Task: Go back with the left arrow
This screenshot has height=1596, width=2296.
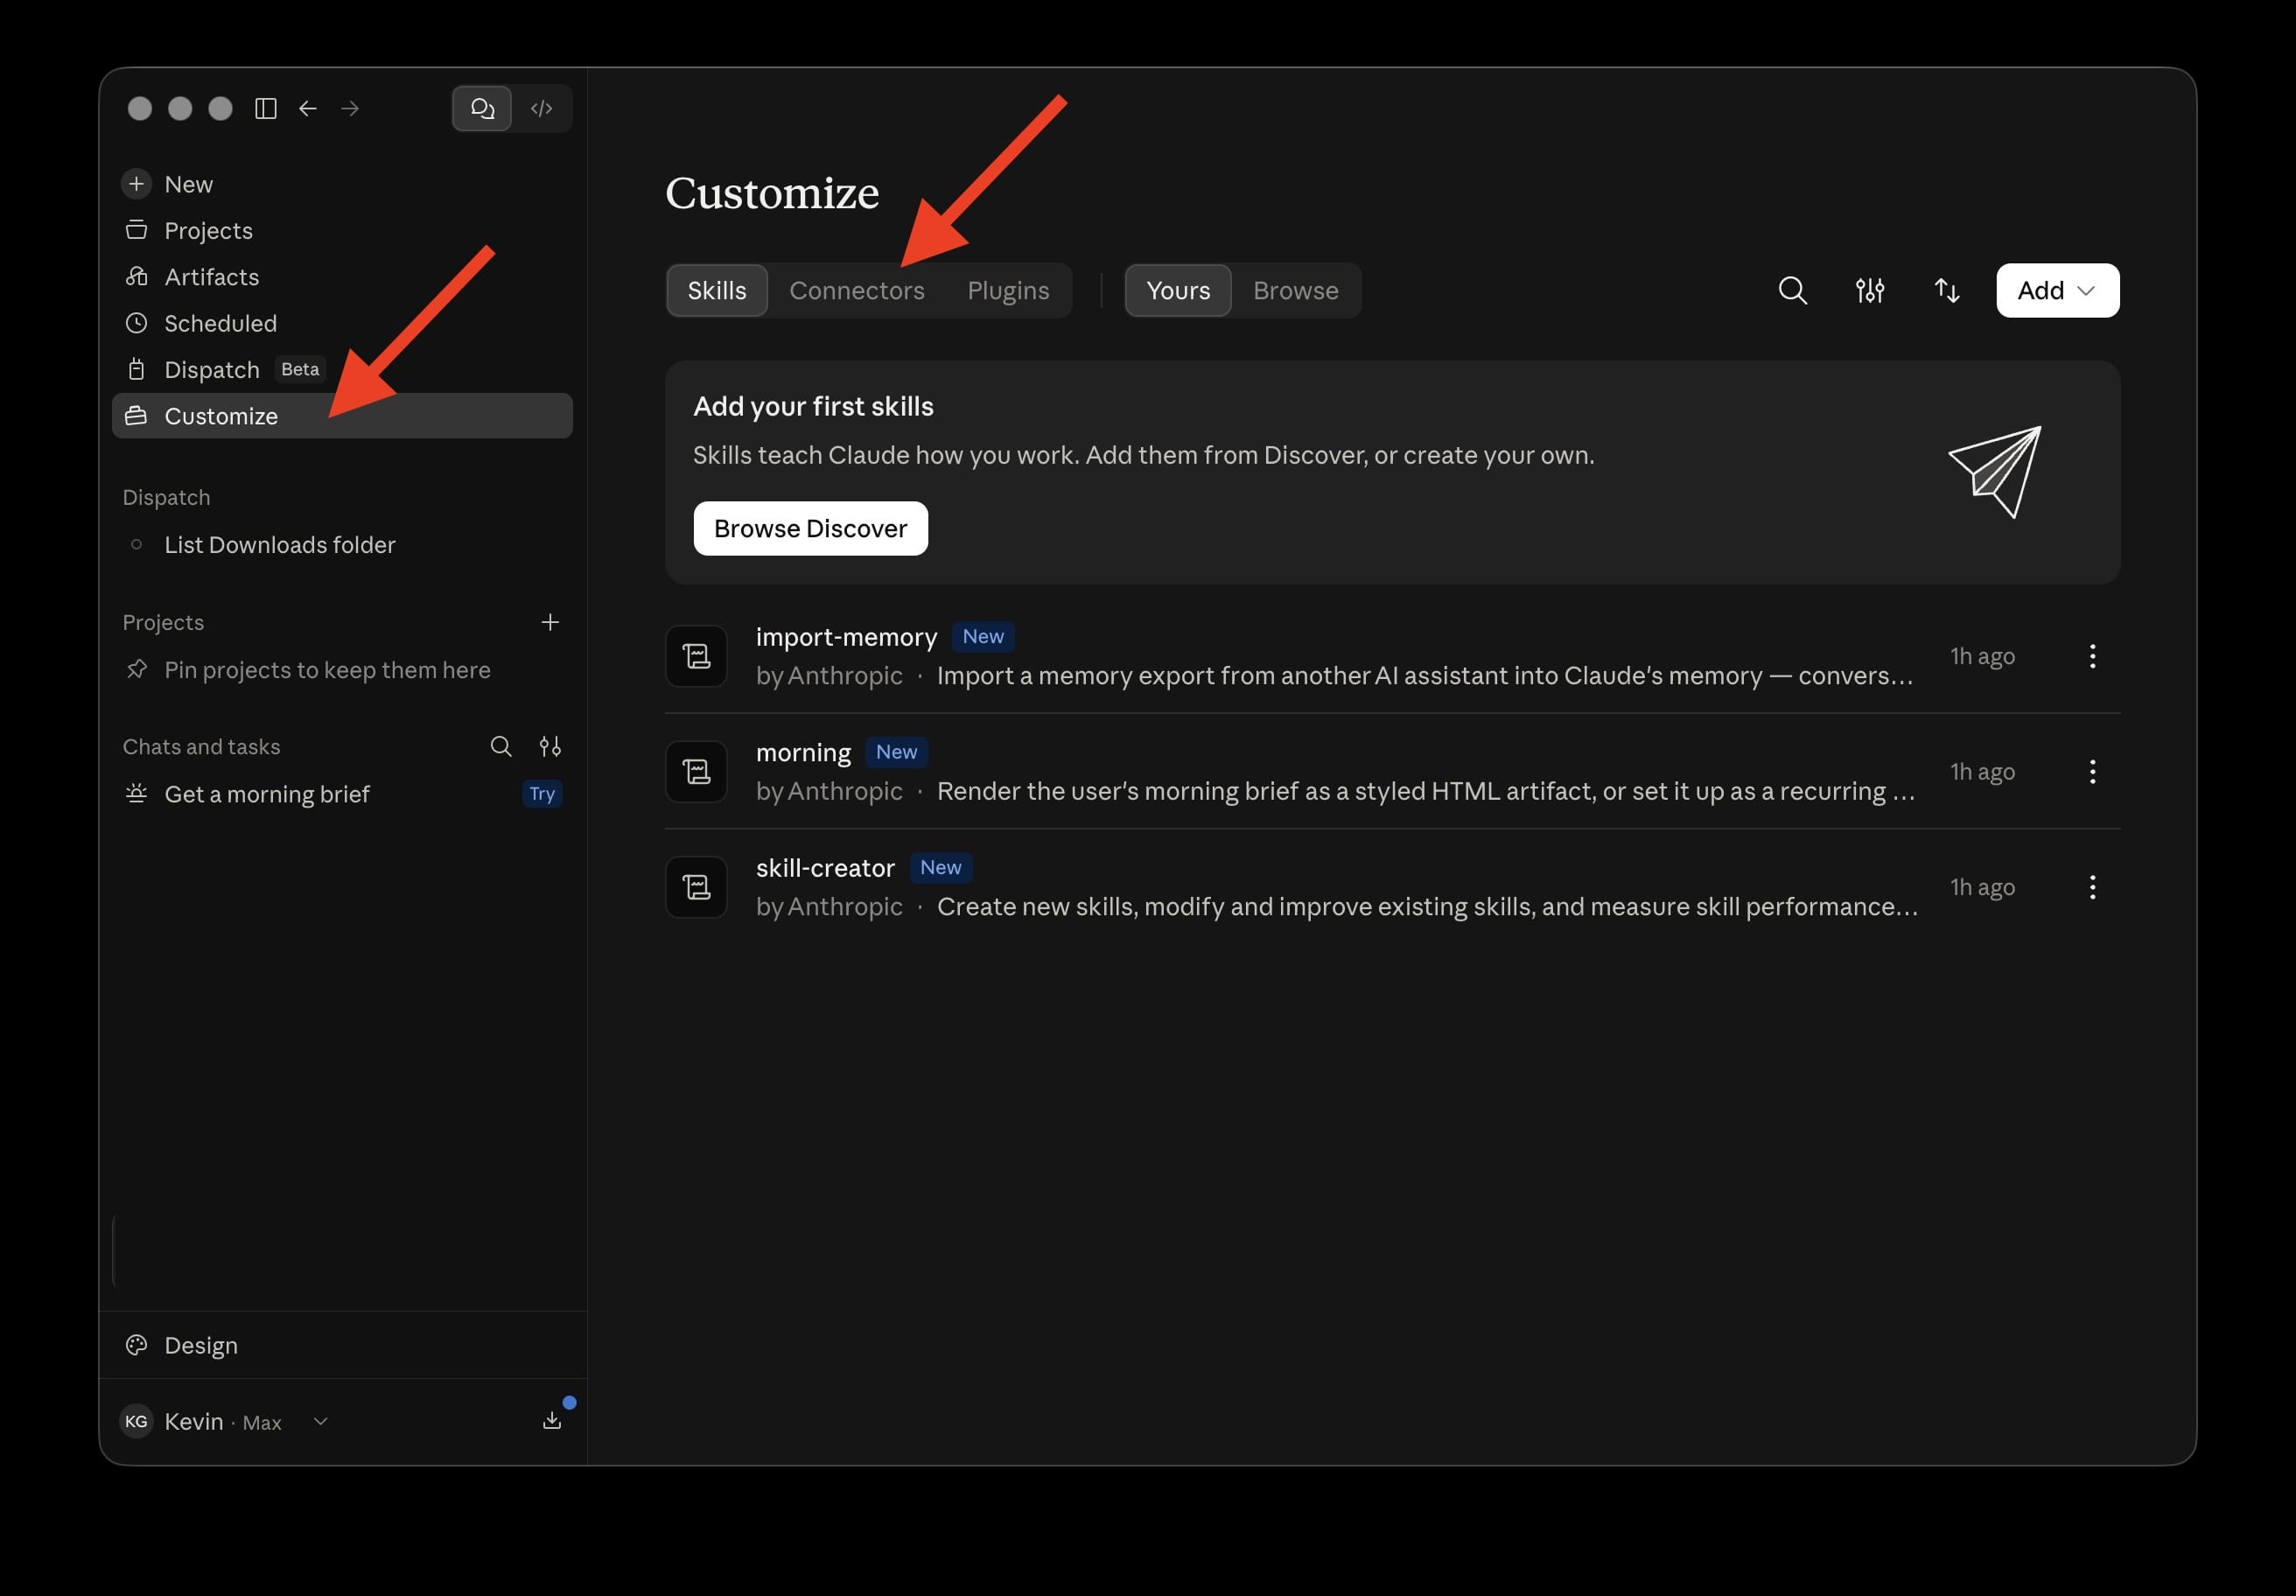Action: 308,108
